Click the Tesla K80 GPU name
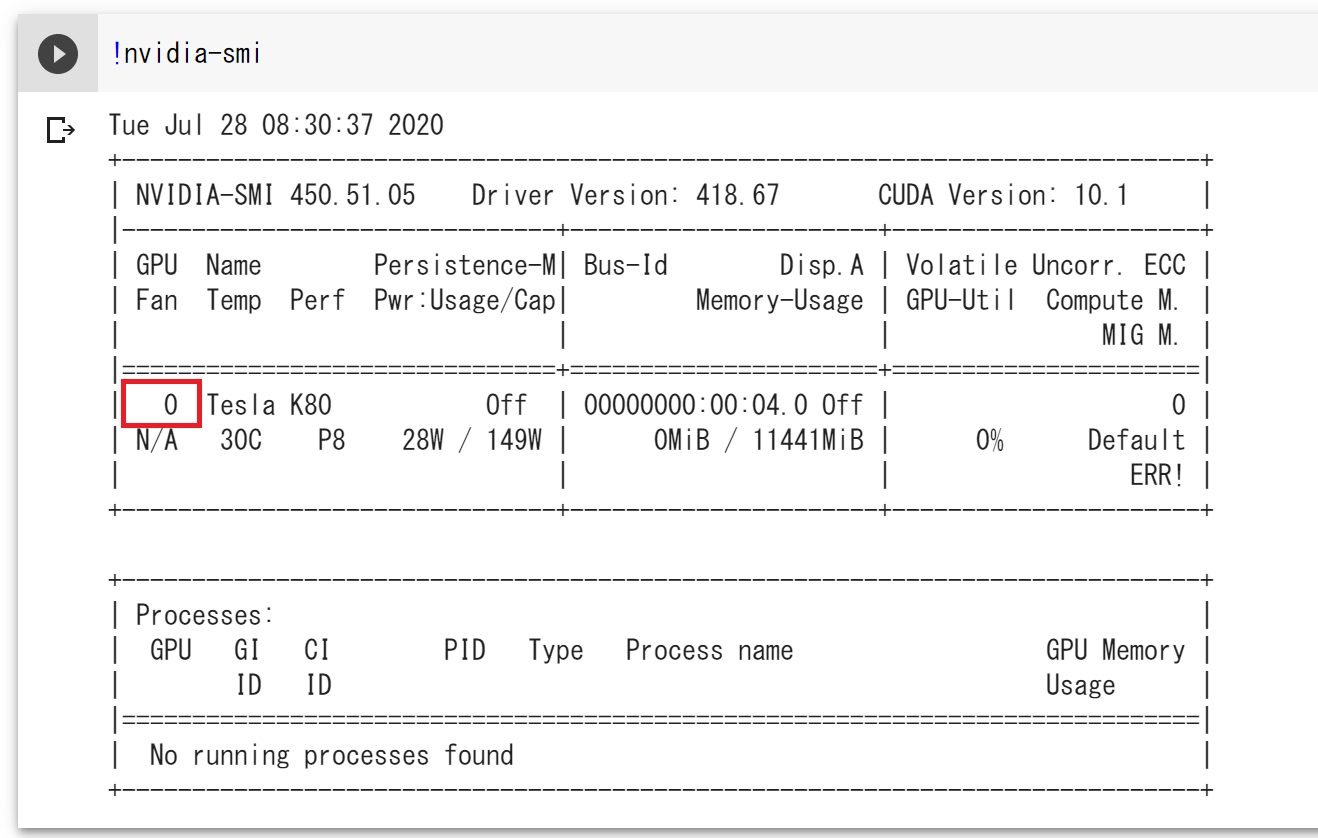The image size is (1318, 838). coord(269,405)
